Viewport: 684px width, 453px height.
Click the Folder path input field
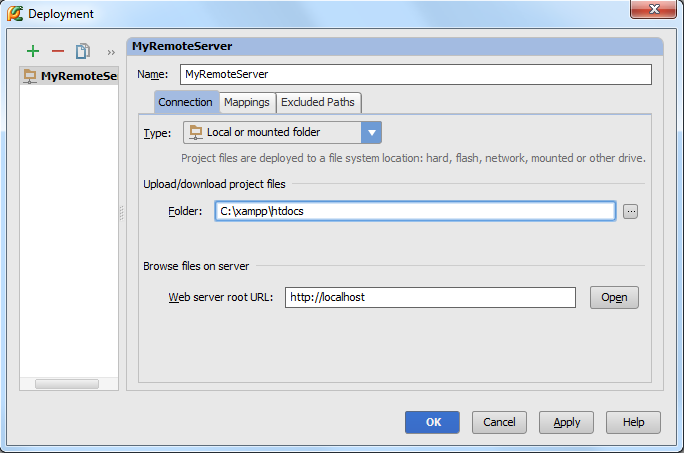pyautogui.click(x=415, y=211)
